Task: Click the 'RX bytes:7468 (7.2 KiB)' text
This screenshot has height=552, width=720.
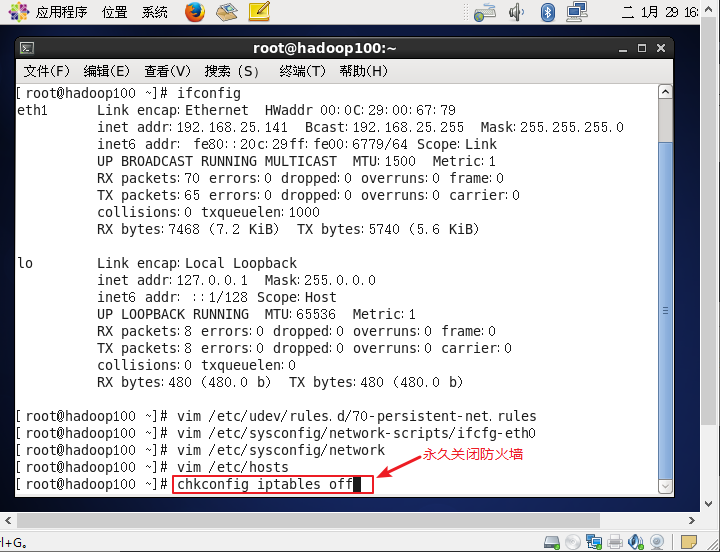Action: 188,229
